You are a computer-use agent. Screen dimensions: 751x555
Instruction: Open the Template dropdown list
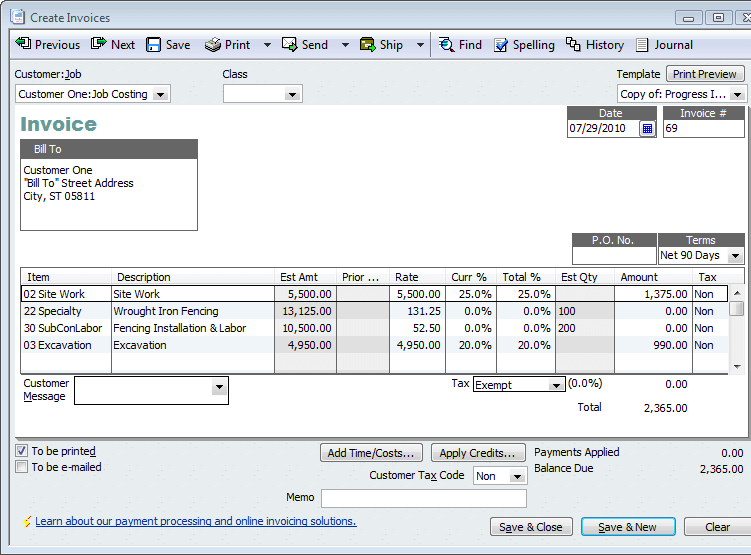[738, 94]
